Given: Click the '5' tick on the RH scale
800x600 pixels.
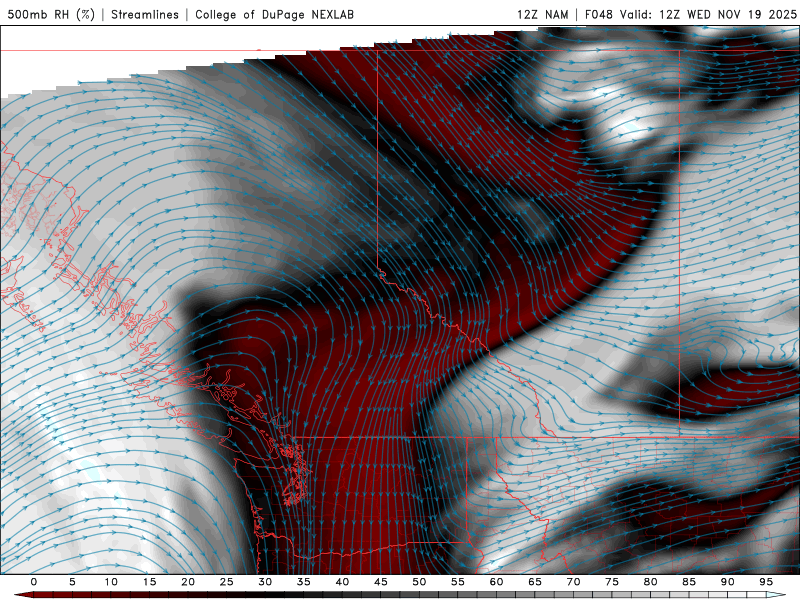Looking at the screenshot, I should click(x=72, y=582).
